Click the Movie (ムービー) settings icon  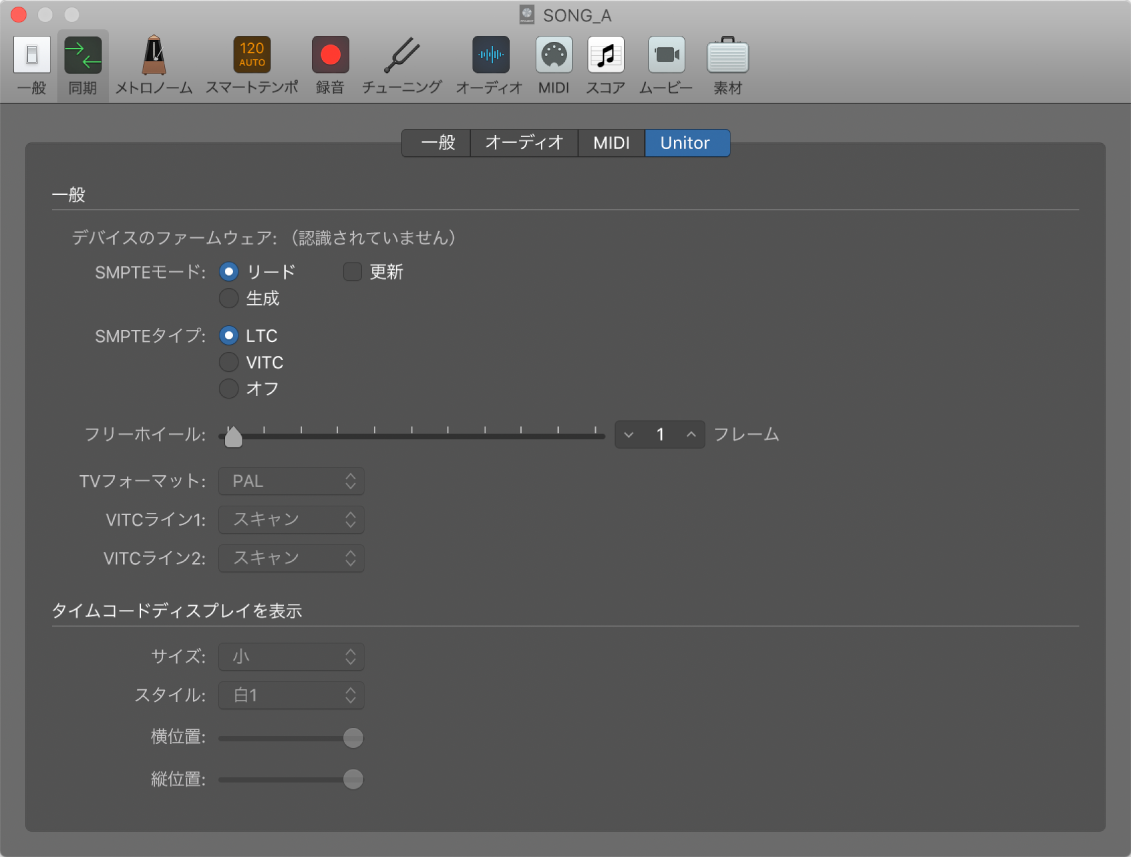[x=665, y=57]
